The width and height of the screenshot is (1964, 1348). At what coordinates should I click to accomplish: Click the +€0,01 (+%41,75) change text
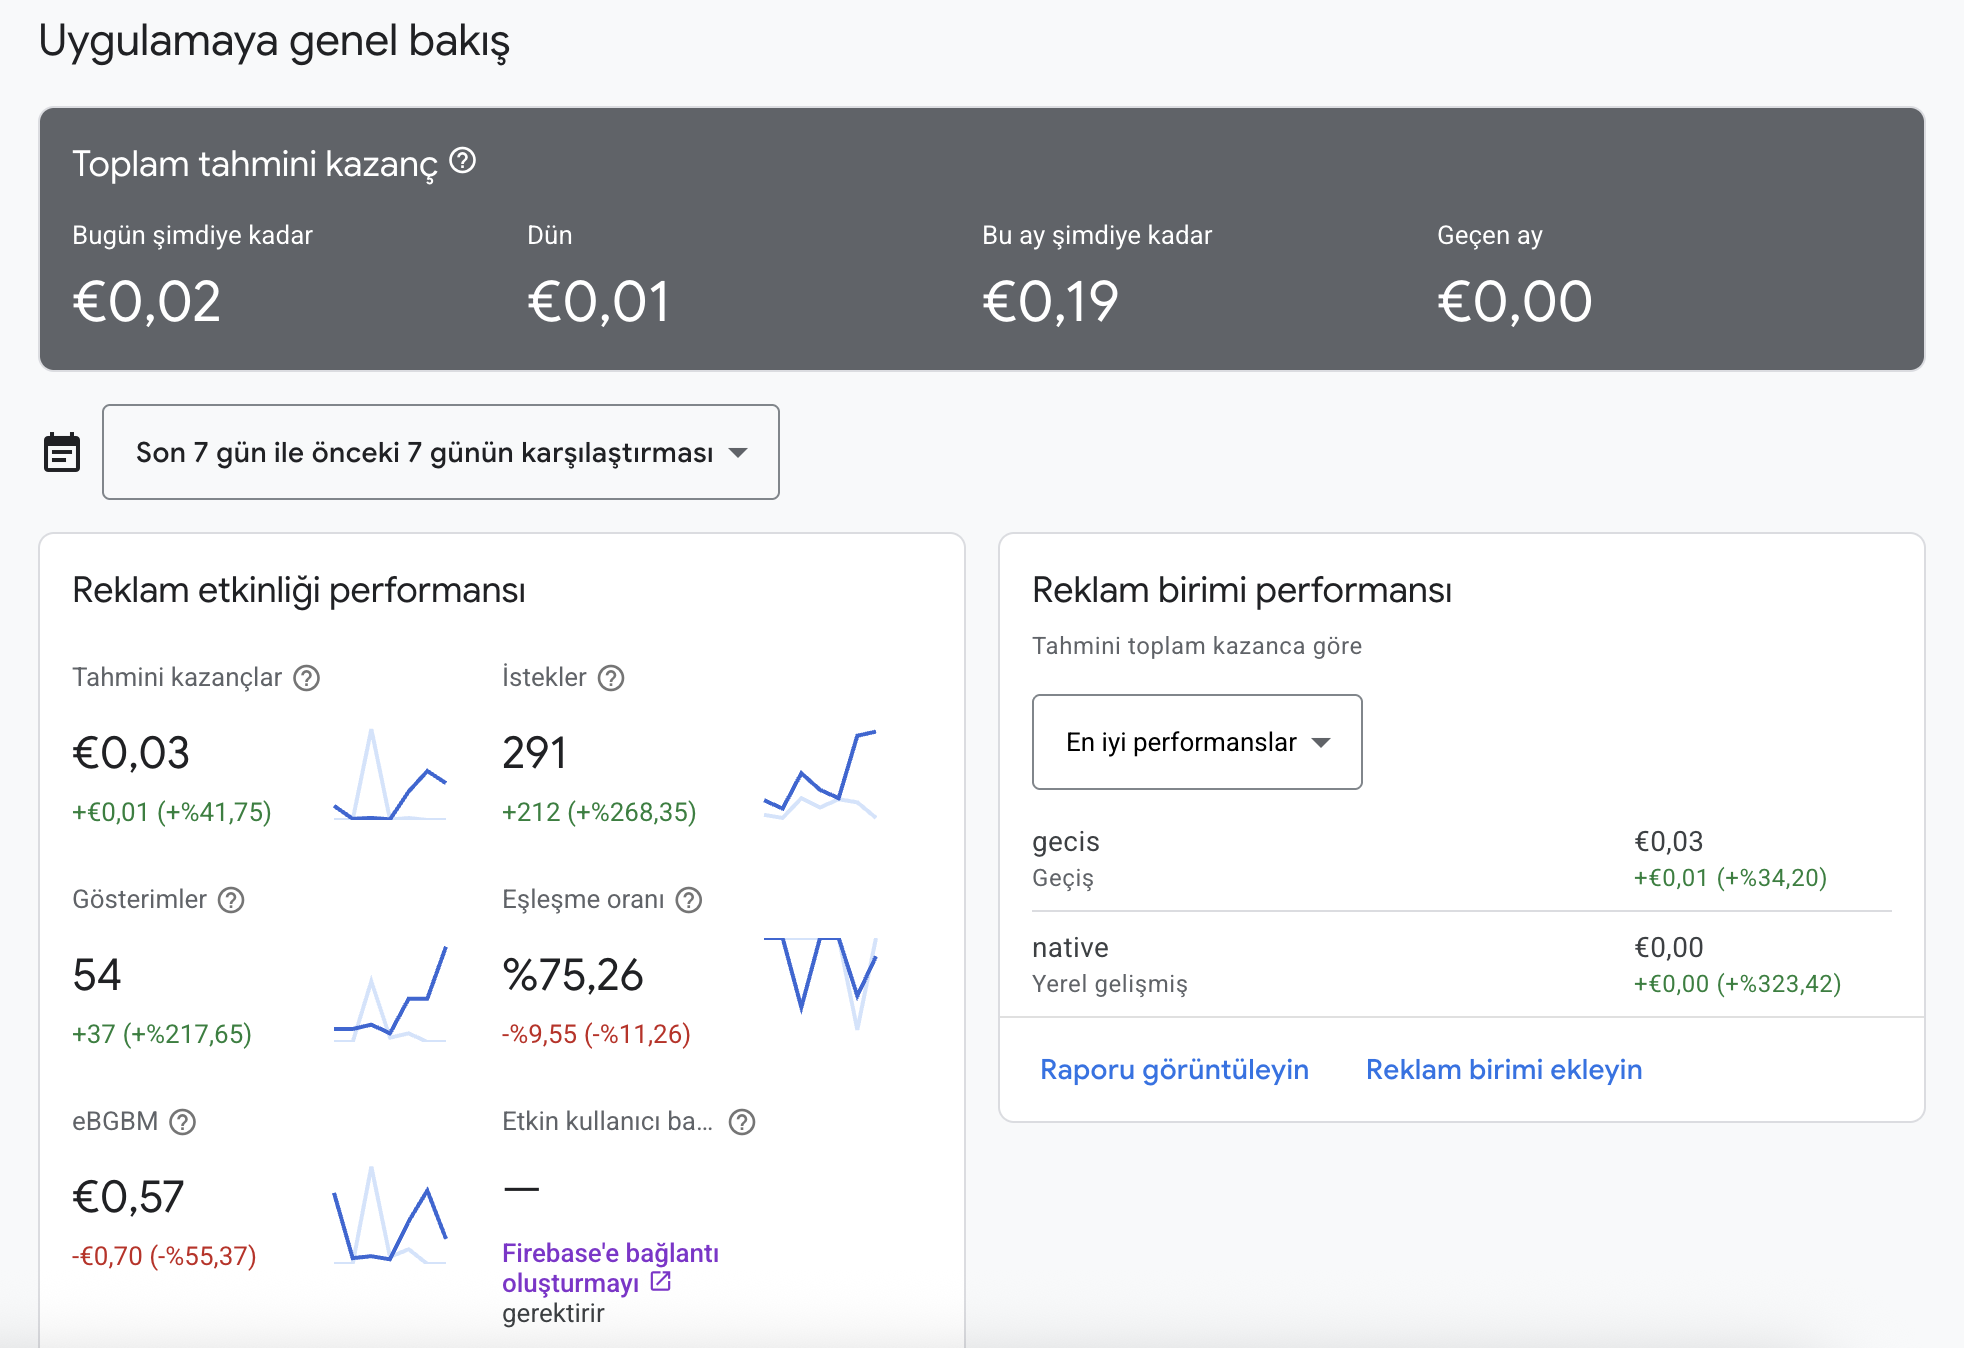coord(172,812)
